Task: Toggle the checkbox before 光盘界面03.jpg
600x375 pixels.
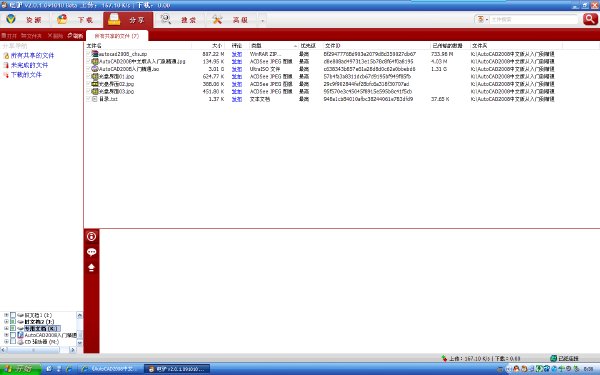Action: point(89,91)
